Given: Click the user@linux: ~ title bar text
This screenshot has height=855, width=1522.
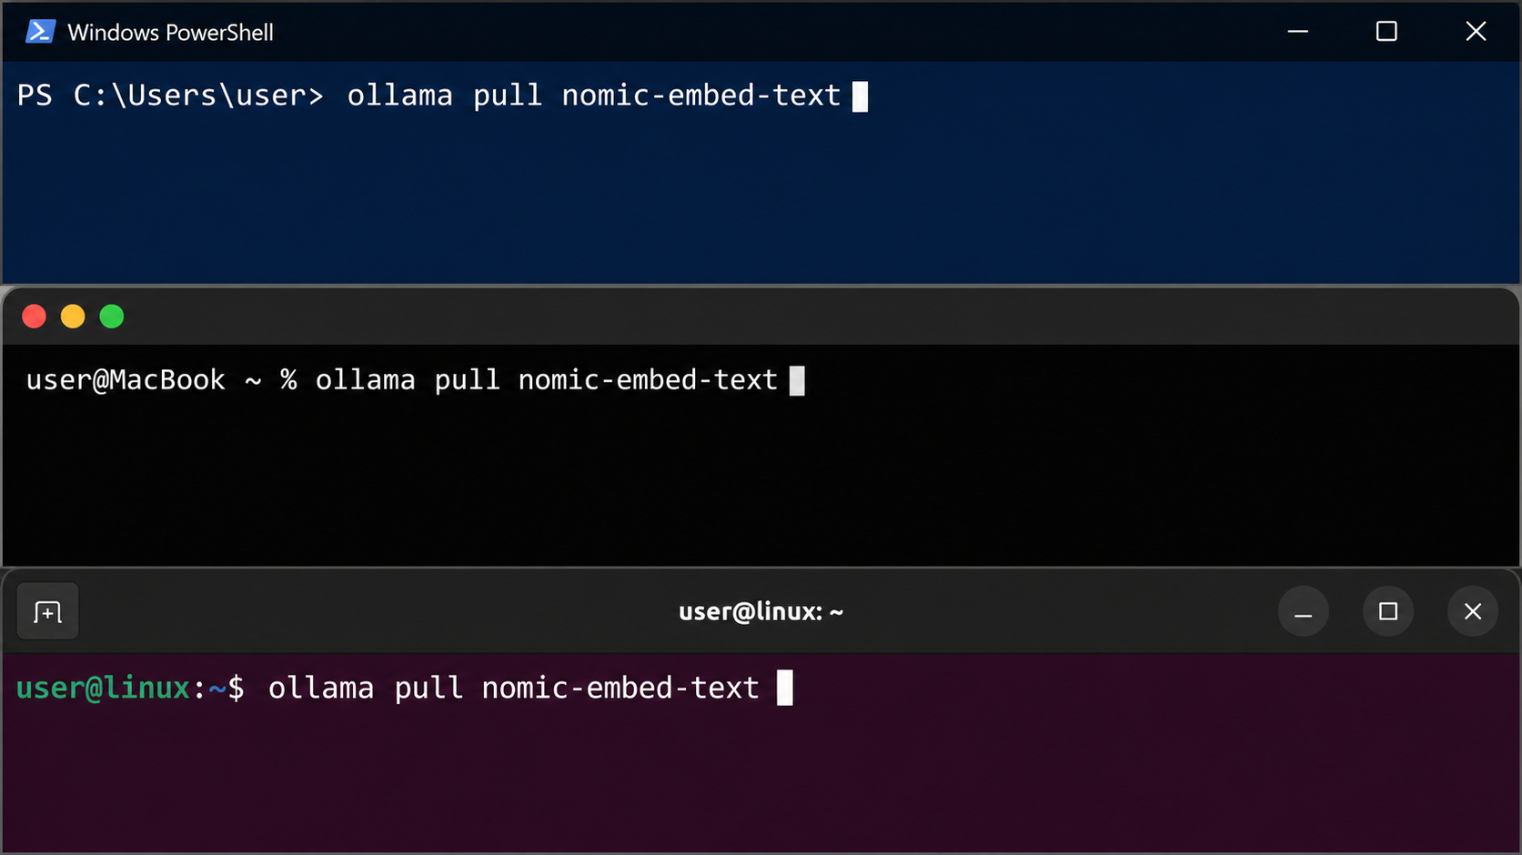Looking at the screenshot, I should pos(761,612).
